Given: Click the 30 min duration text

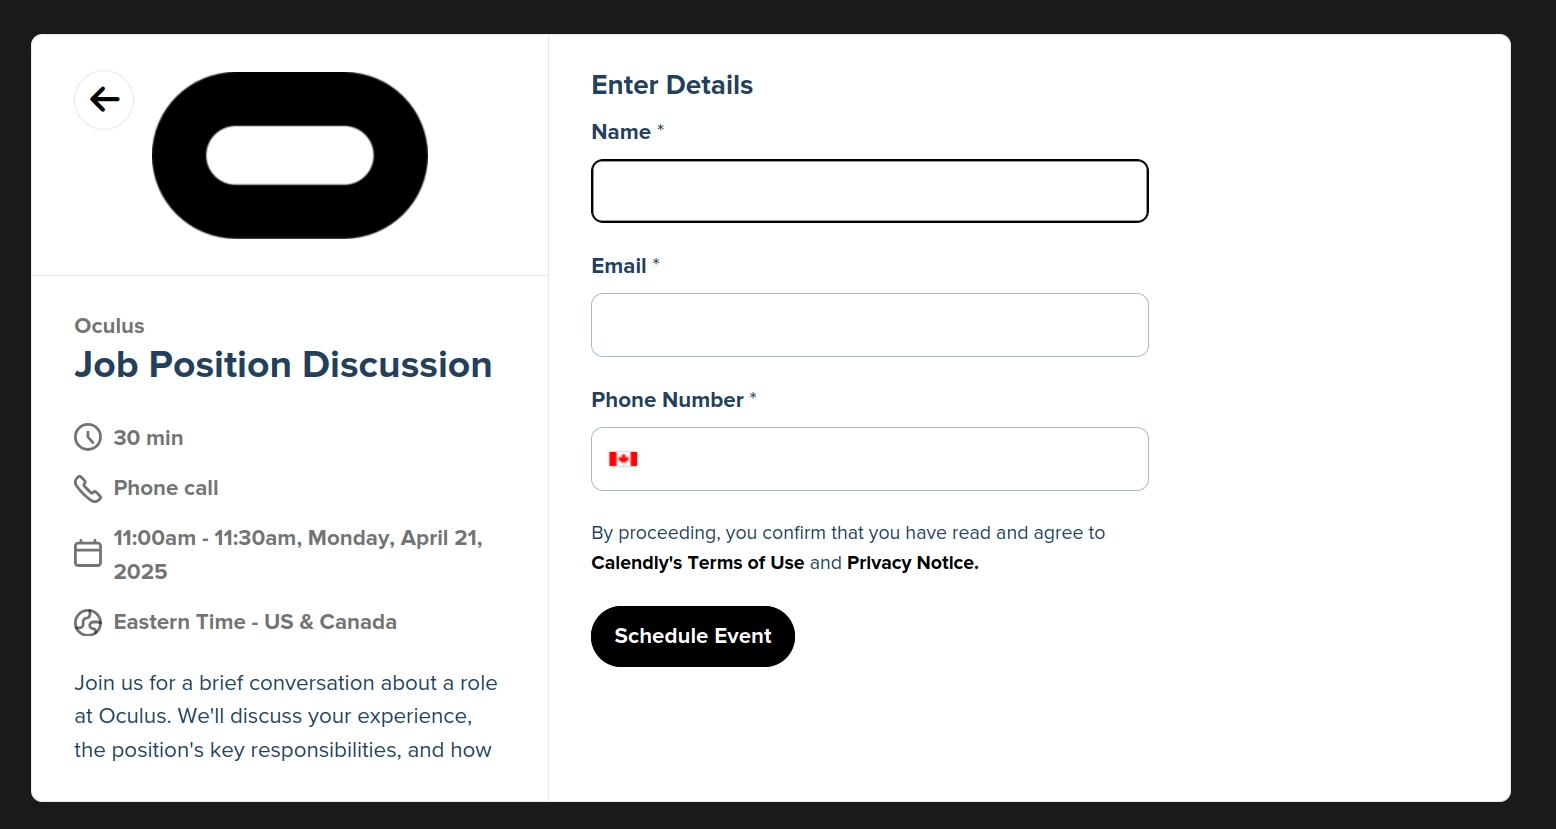Looking at the screenshot, I should pos(146,437).
